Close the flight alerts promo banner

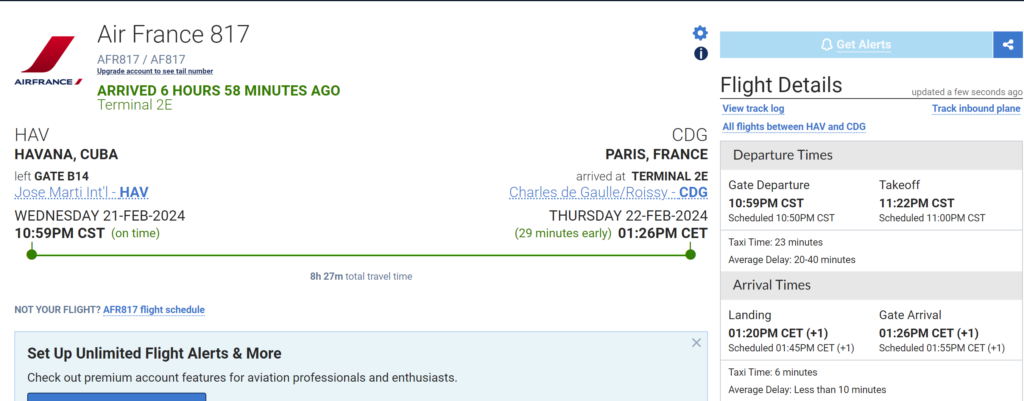(696, 343)
